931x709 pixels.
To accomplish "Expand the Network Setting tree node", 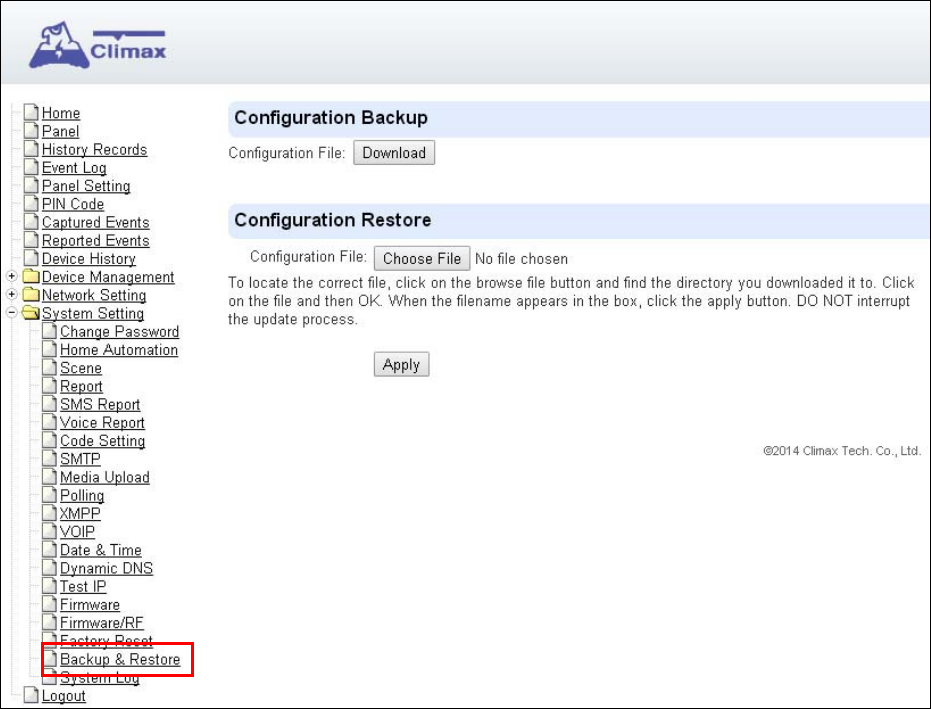I will [11, 295].
